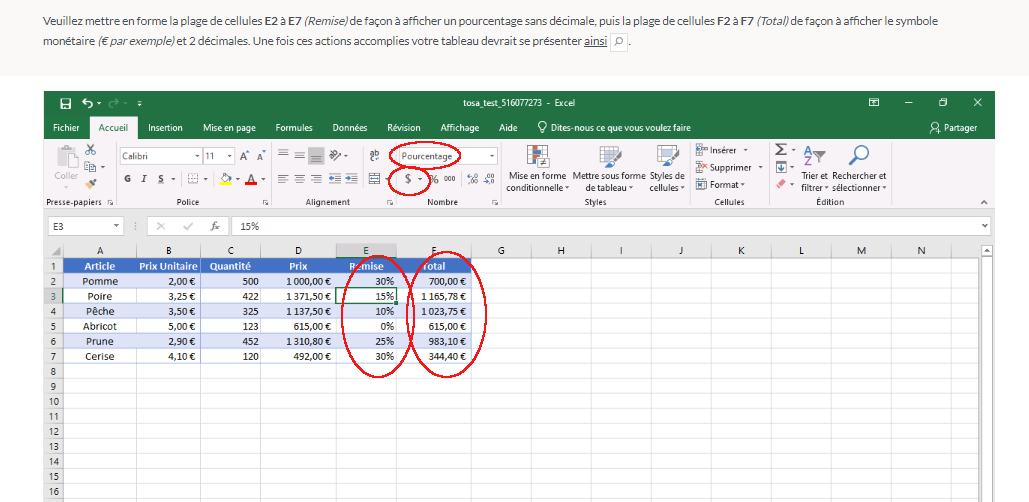1029x502 pixels.
Task: Click the increase font size icon
Action: [x=244, y=156]
